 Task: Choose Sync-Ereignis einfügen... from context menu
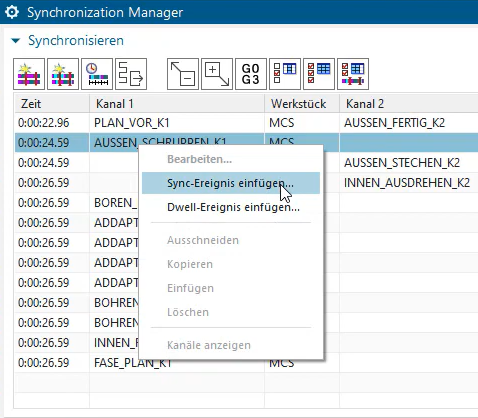pos(231,183)
